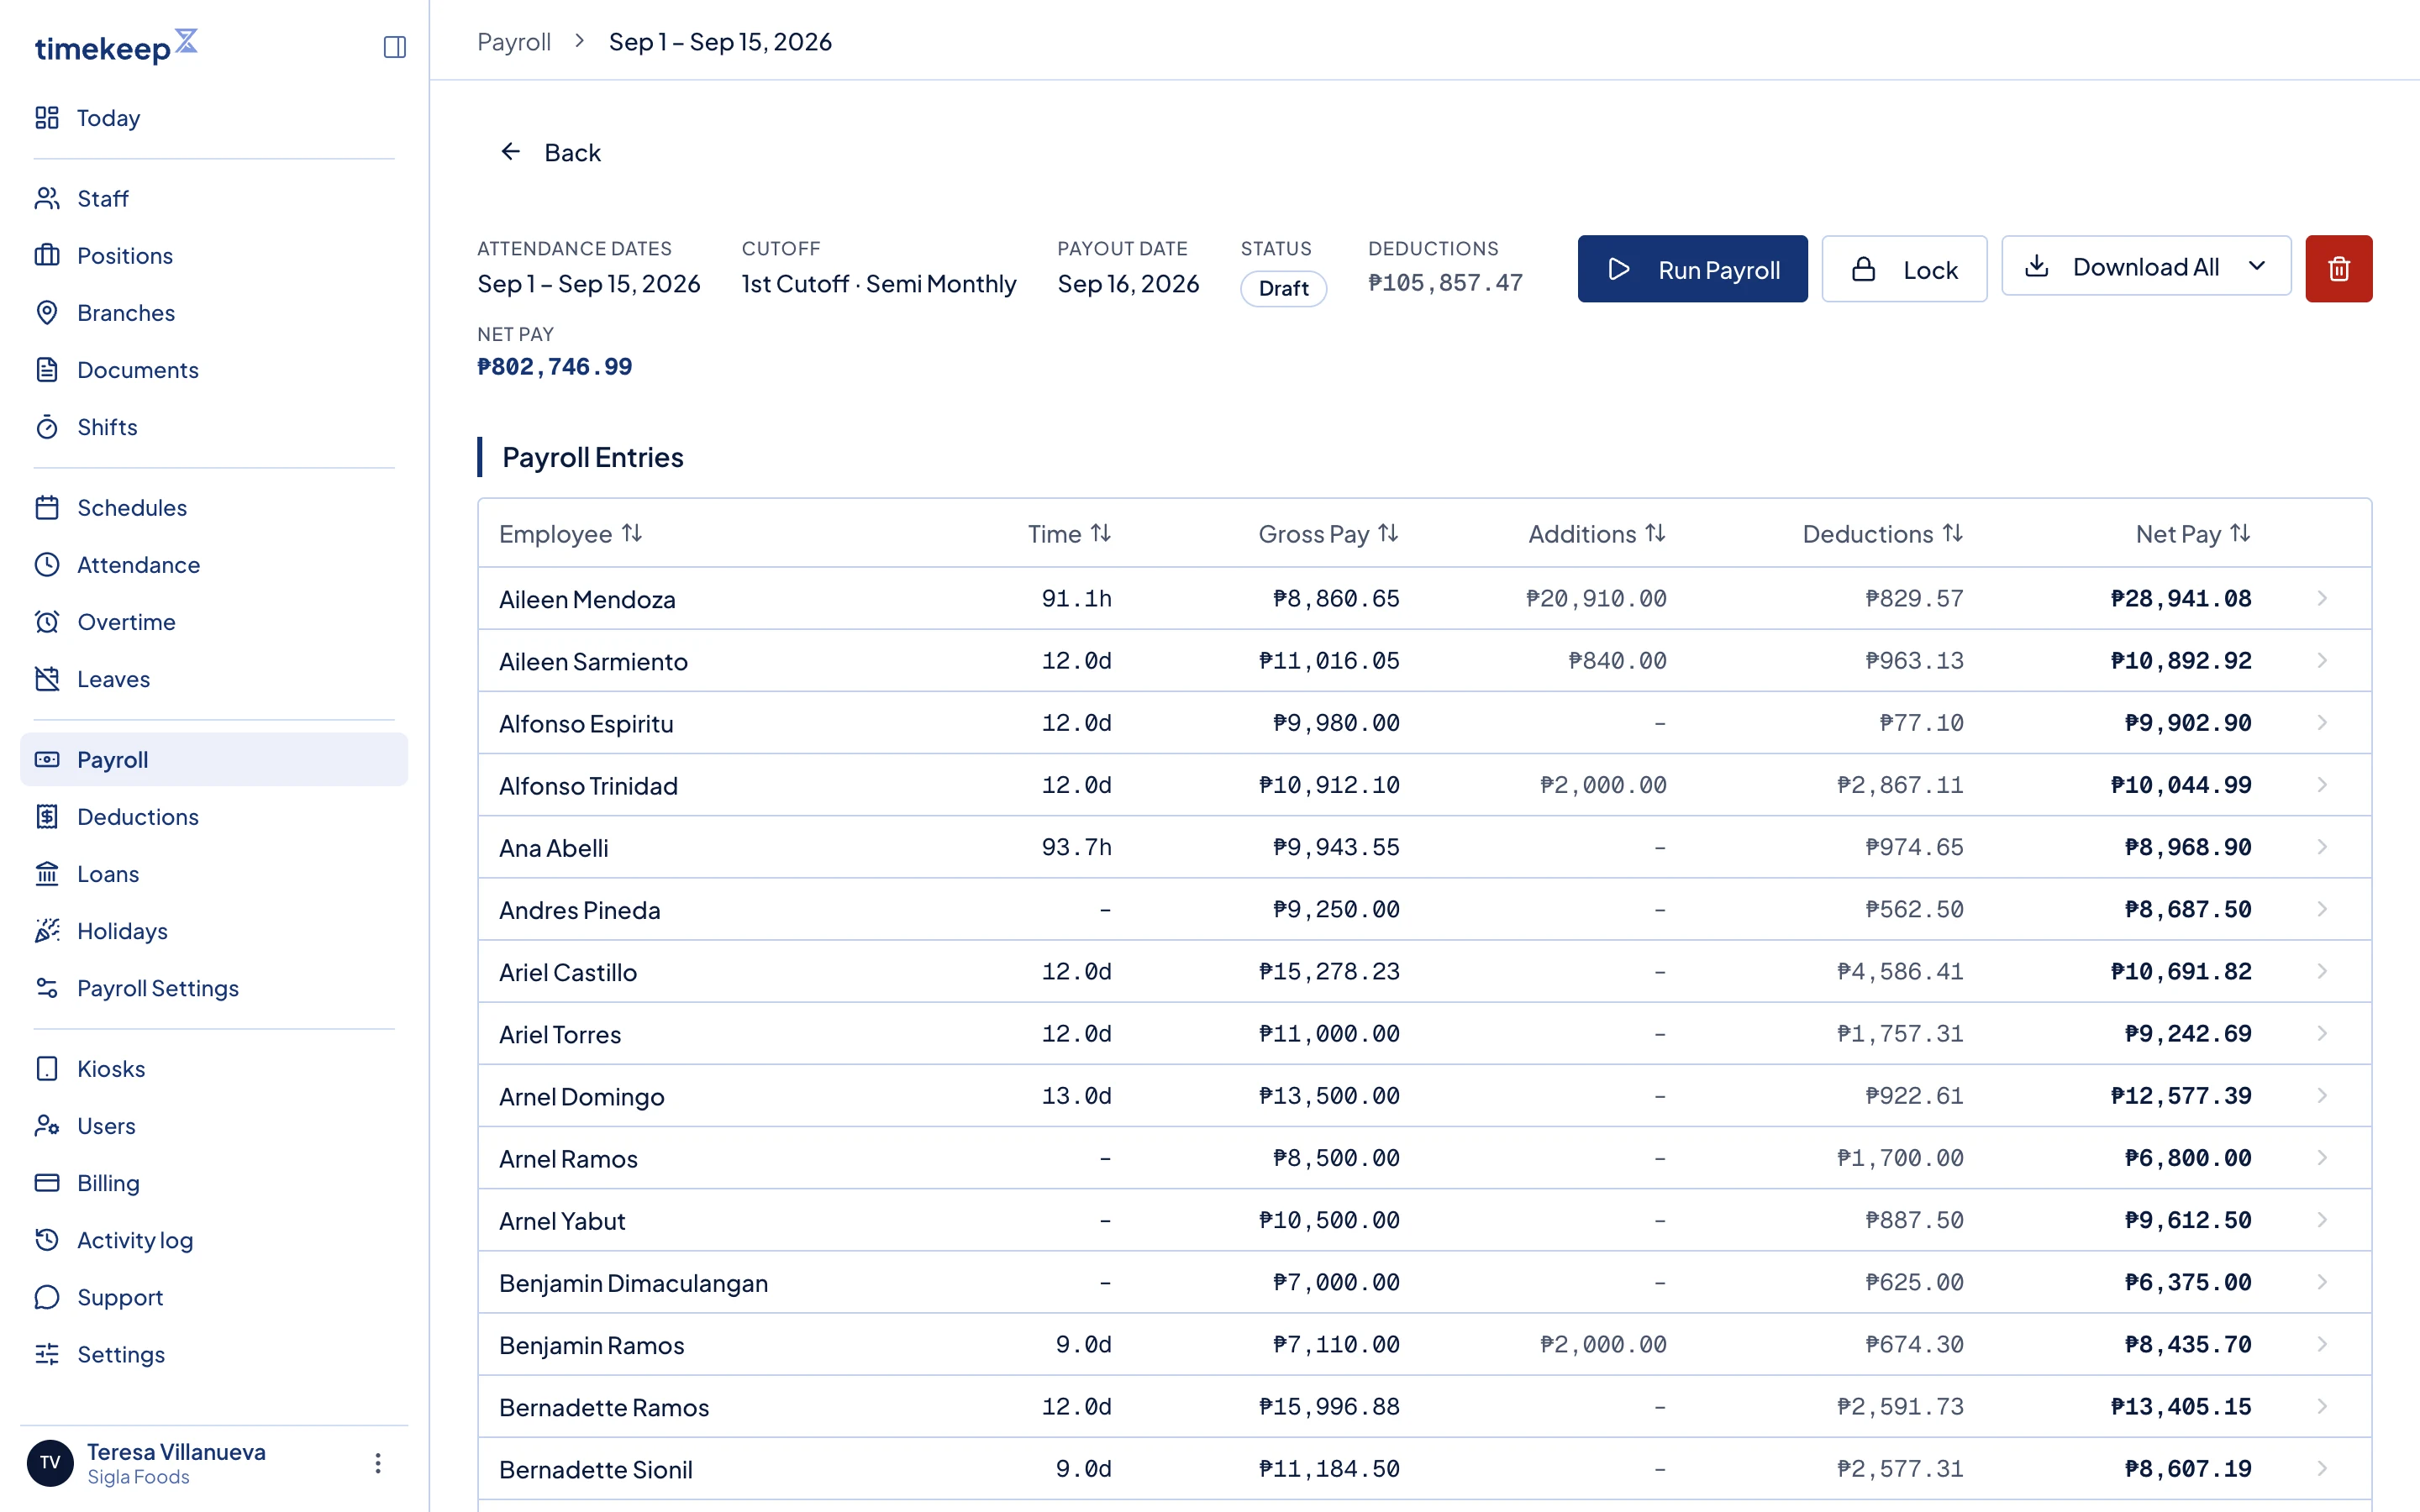Click the Payroll Entries heading
The height and width of the screenshot is (1512, 2420).
pos(593,457)
